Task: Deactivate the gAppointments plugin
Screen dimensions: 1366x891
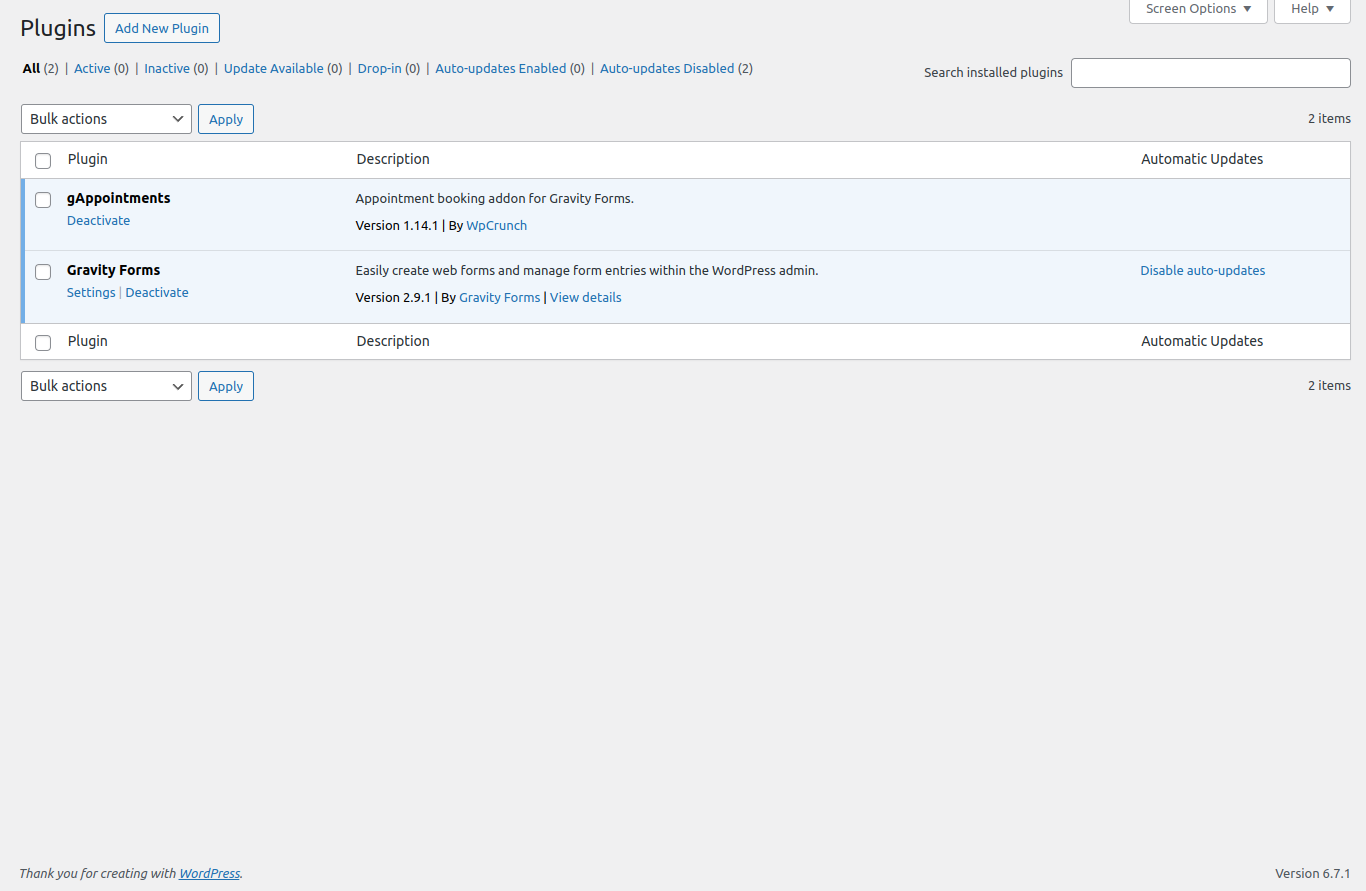Action: [98, 221]
